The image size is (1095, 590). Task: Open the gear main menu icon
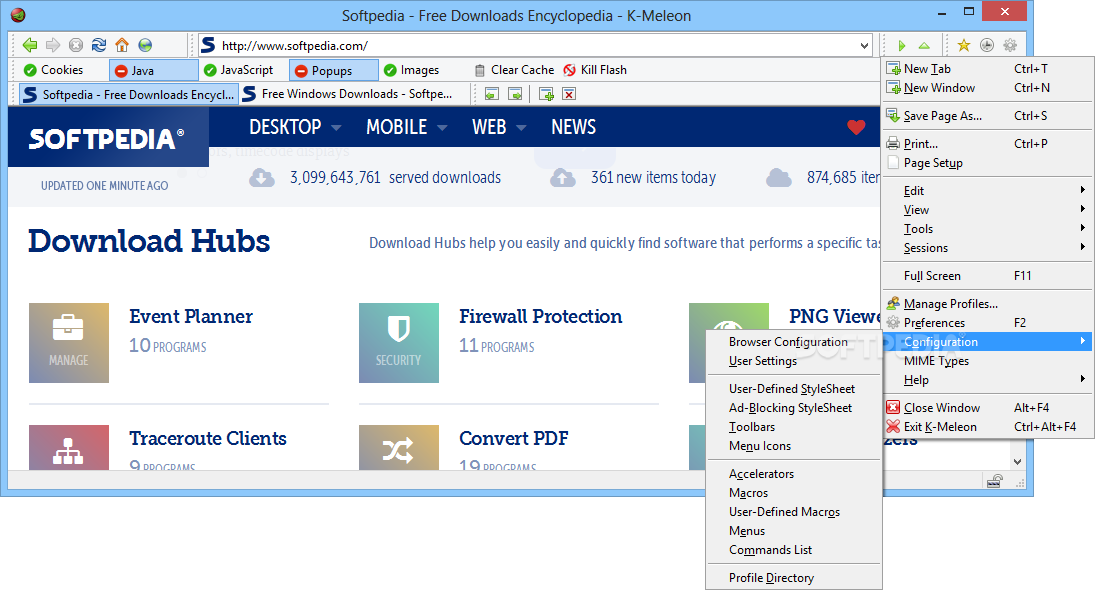(1010, 45)
